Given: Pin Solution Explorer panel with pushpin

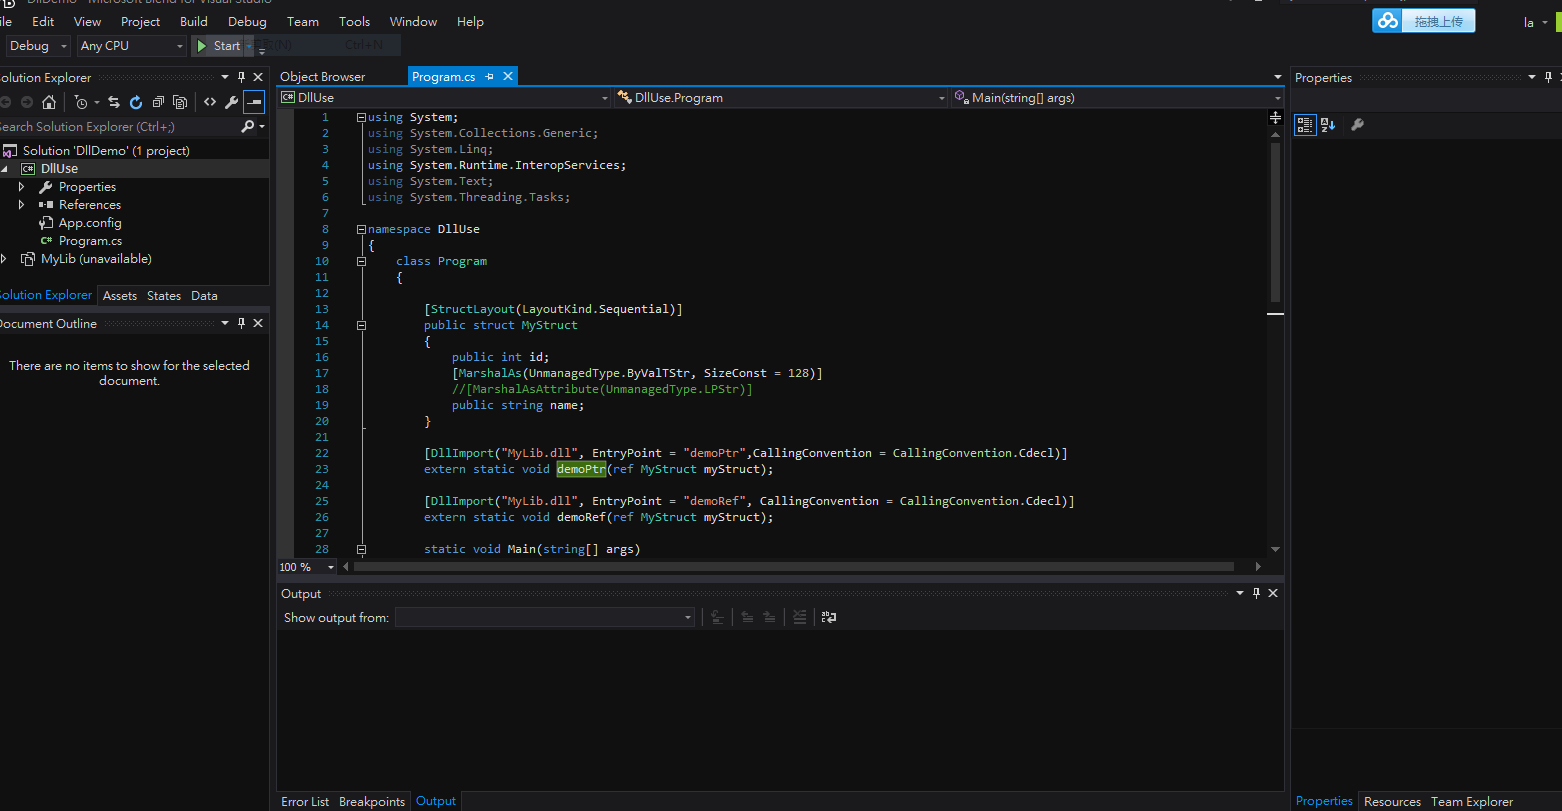Looking at the screenshot, I should pyautogui.click(x=241, y=77).
